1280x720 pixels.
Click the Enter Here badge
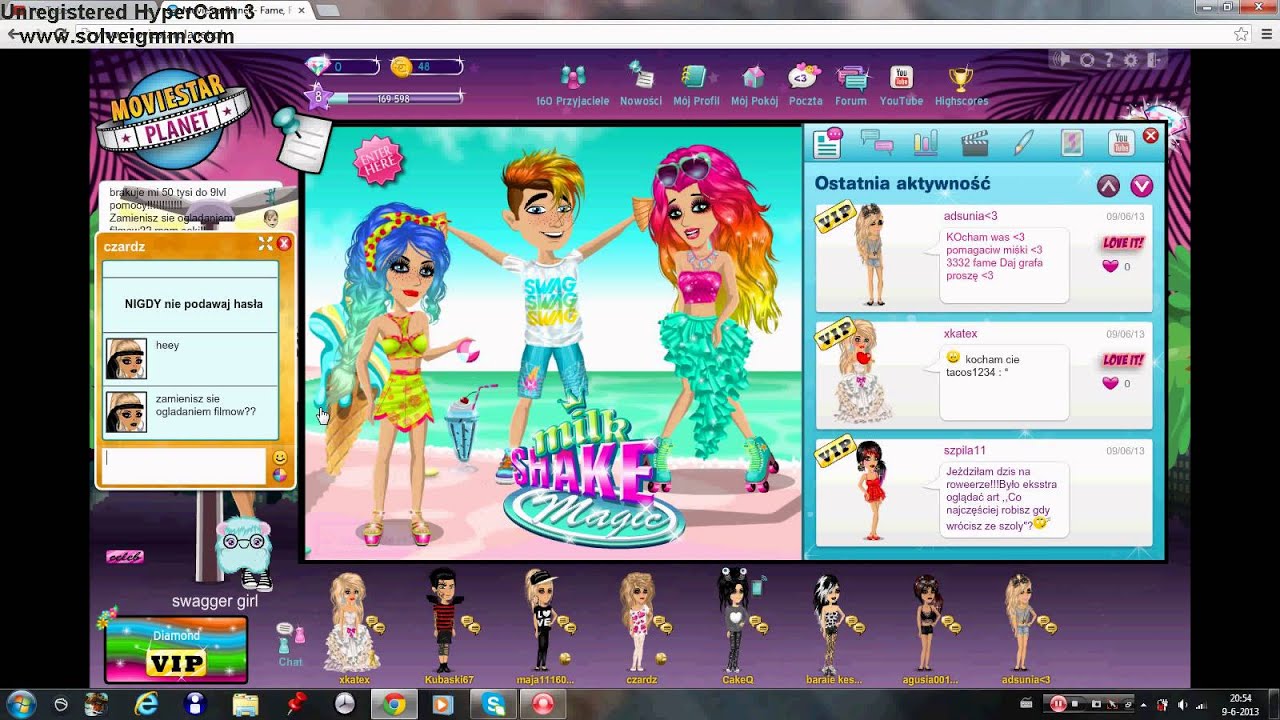click(x=377, y=159)
